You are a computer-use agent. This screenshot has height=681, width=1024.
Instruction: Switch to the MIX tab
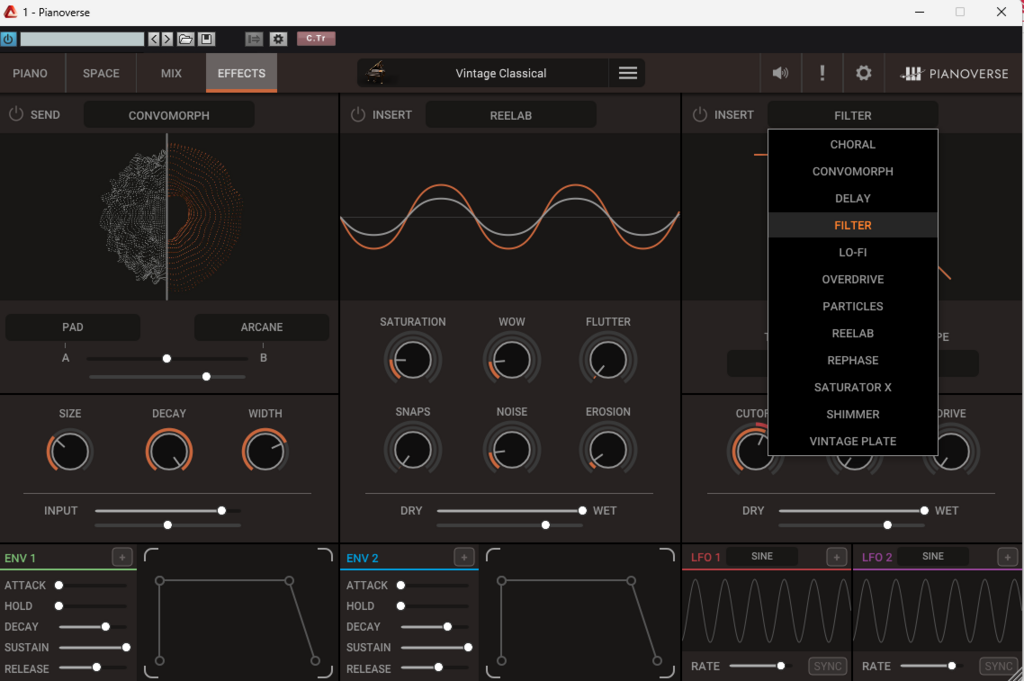click(x=171, y=73)
